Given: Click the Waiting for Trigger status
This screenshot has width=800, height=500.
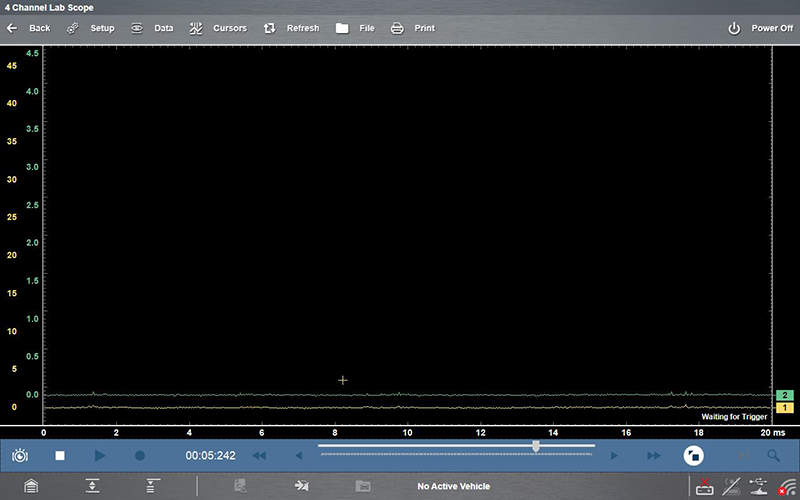Looking at the screenshot, I should pyautogui.click(x=734, y=417).
